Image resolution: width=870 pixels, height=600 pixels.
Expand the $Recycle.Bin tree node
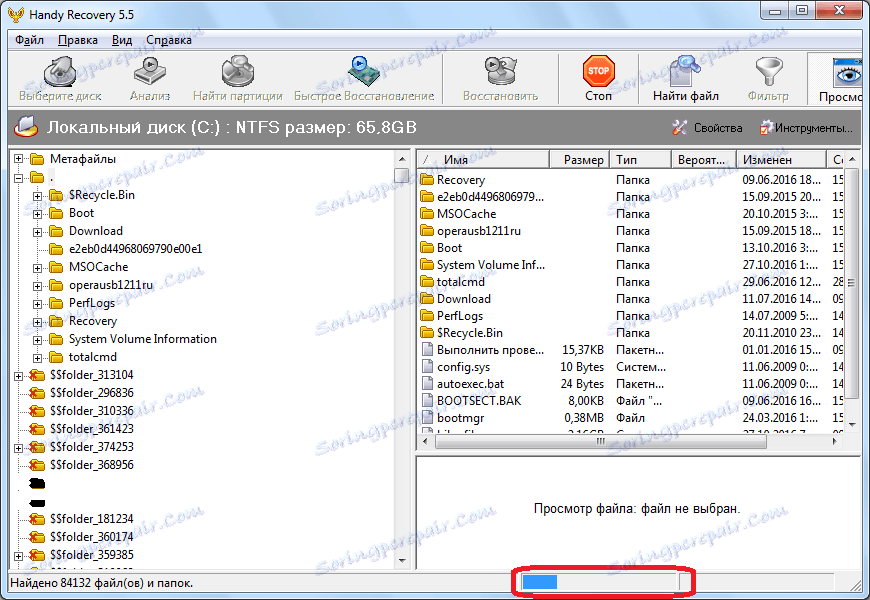(37, 195)
